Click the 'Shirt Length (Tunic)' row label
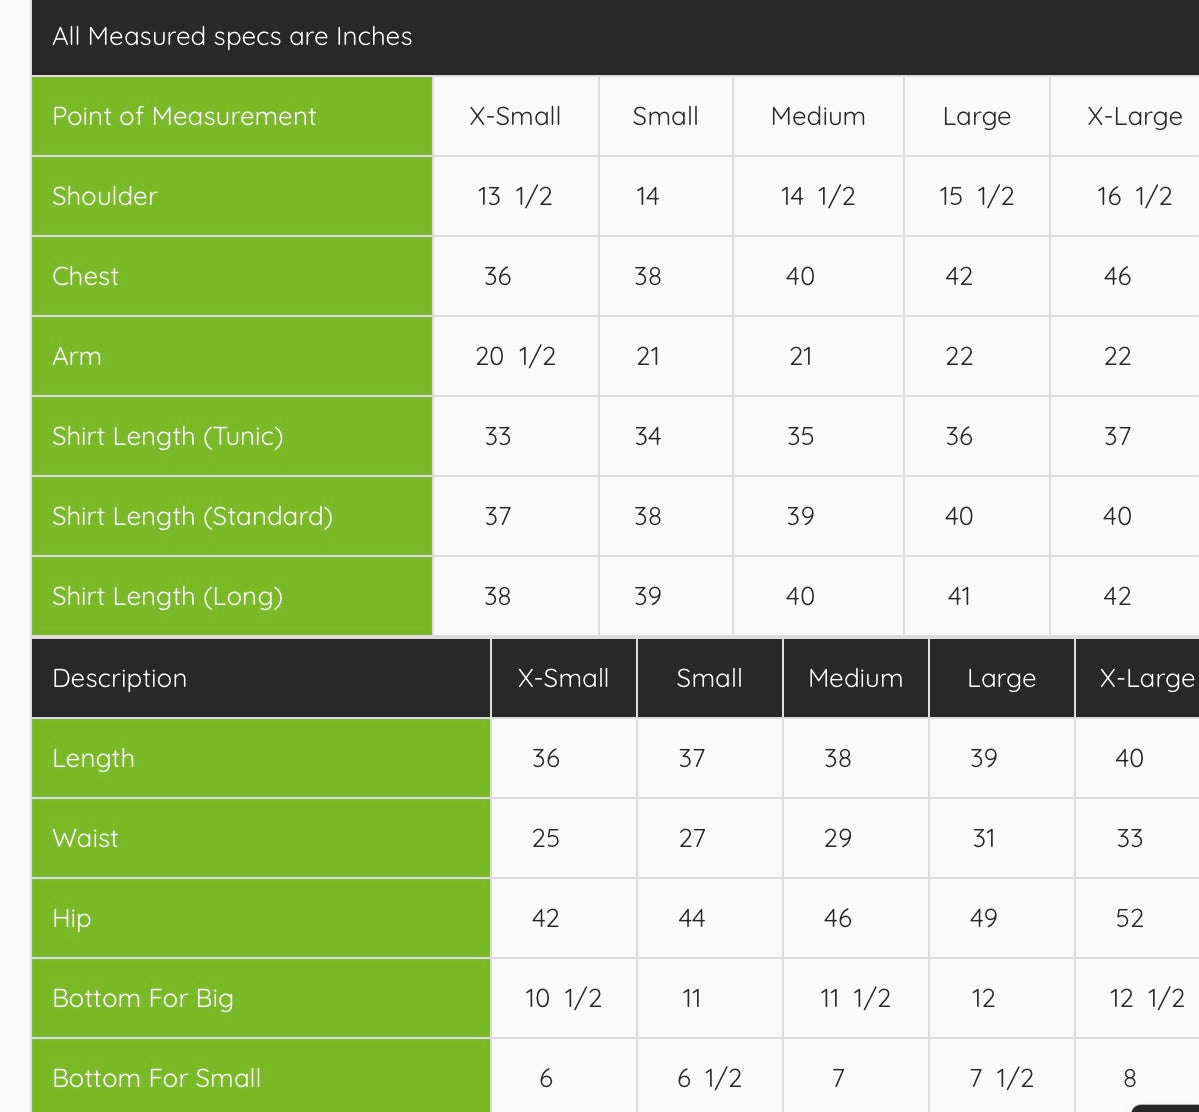The height and width of the screenshot is (1112, 1199). [168, 437]
